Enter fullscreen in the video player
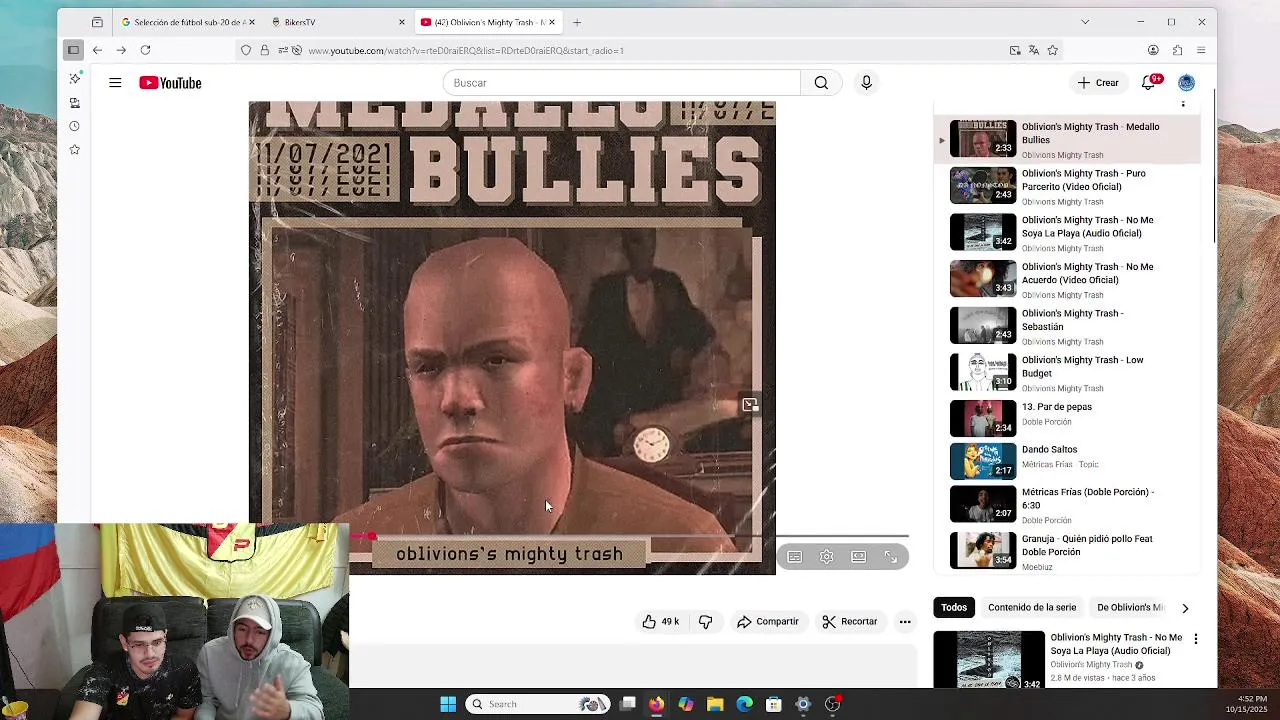This screenshot has width=1280, height=720. coord(891,557)
